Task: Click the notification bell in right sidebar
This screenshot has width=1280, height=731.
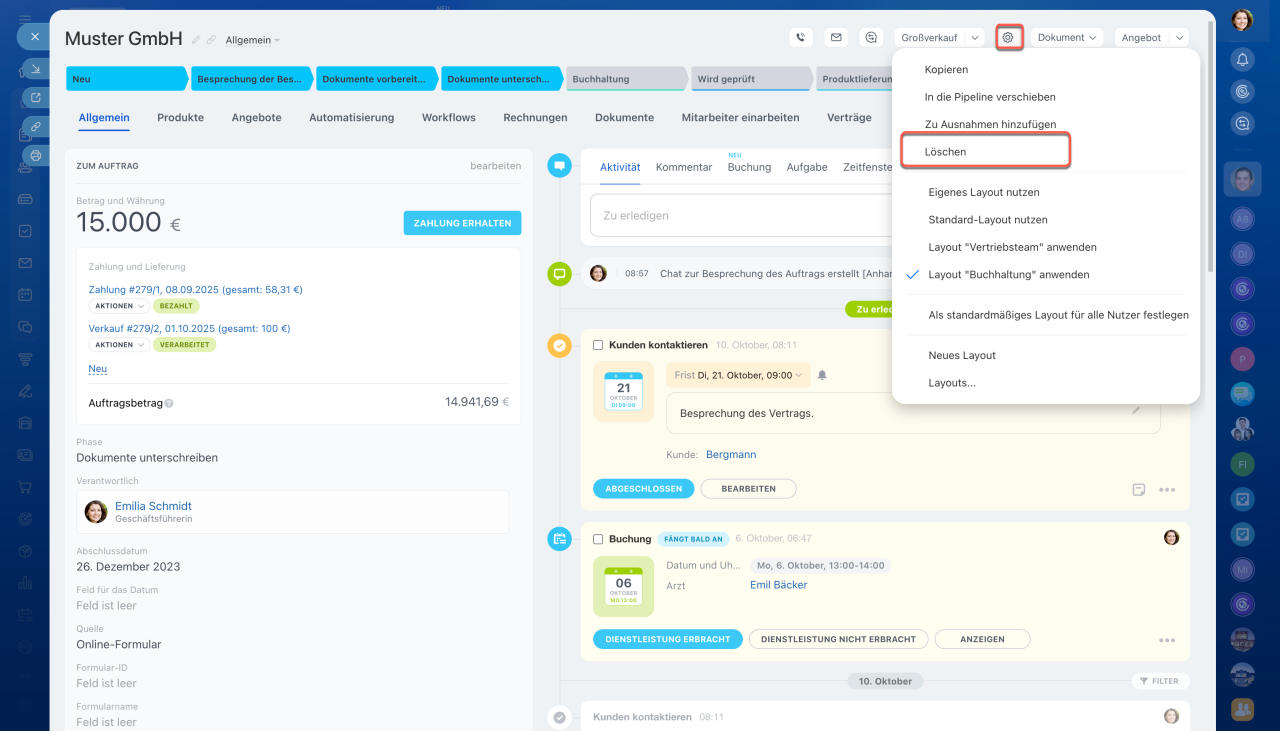Action: pyautogui.click(x=1242, y=59)
